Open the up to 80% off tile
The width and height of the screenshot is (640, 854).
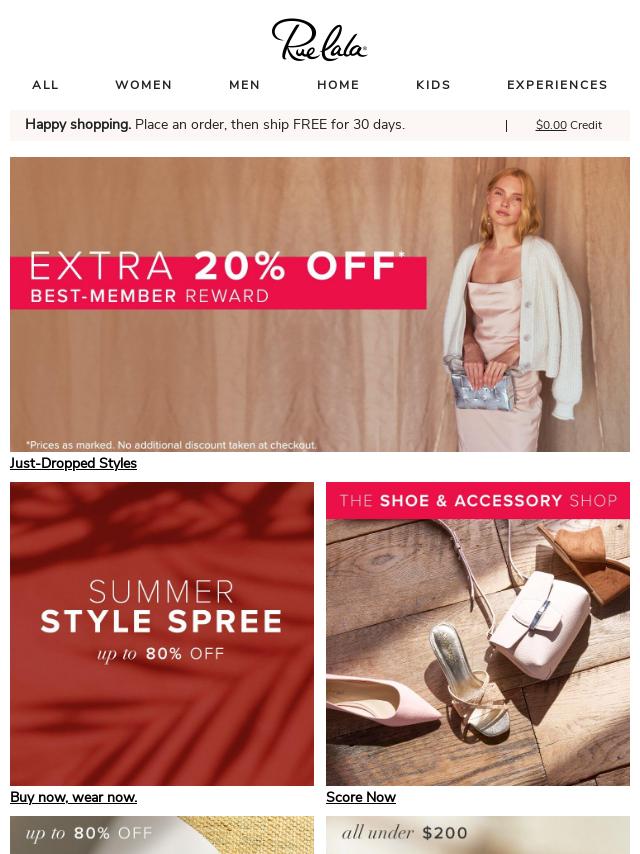point(162,835)
